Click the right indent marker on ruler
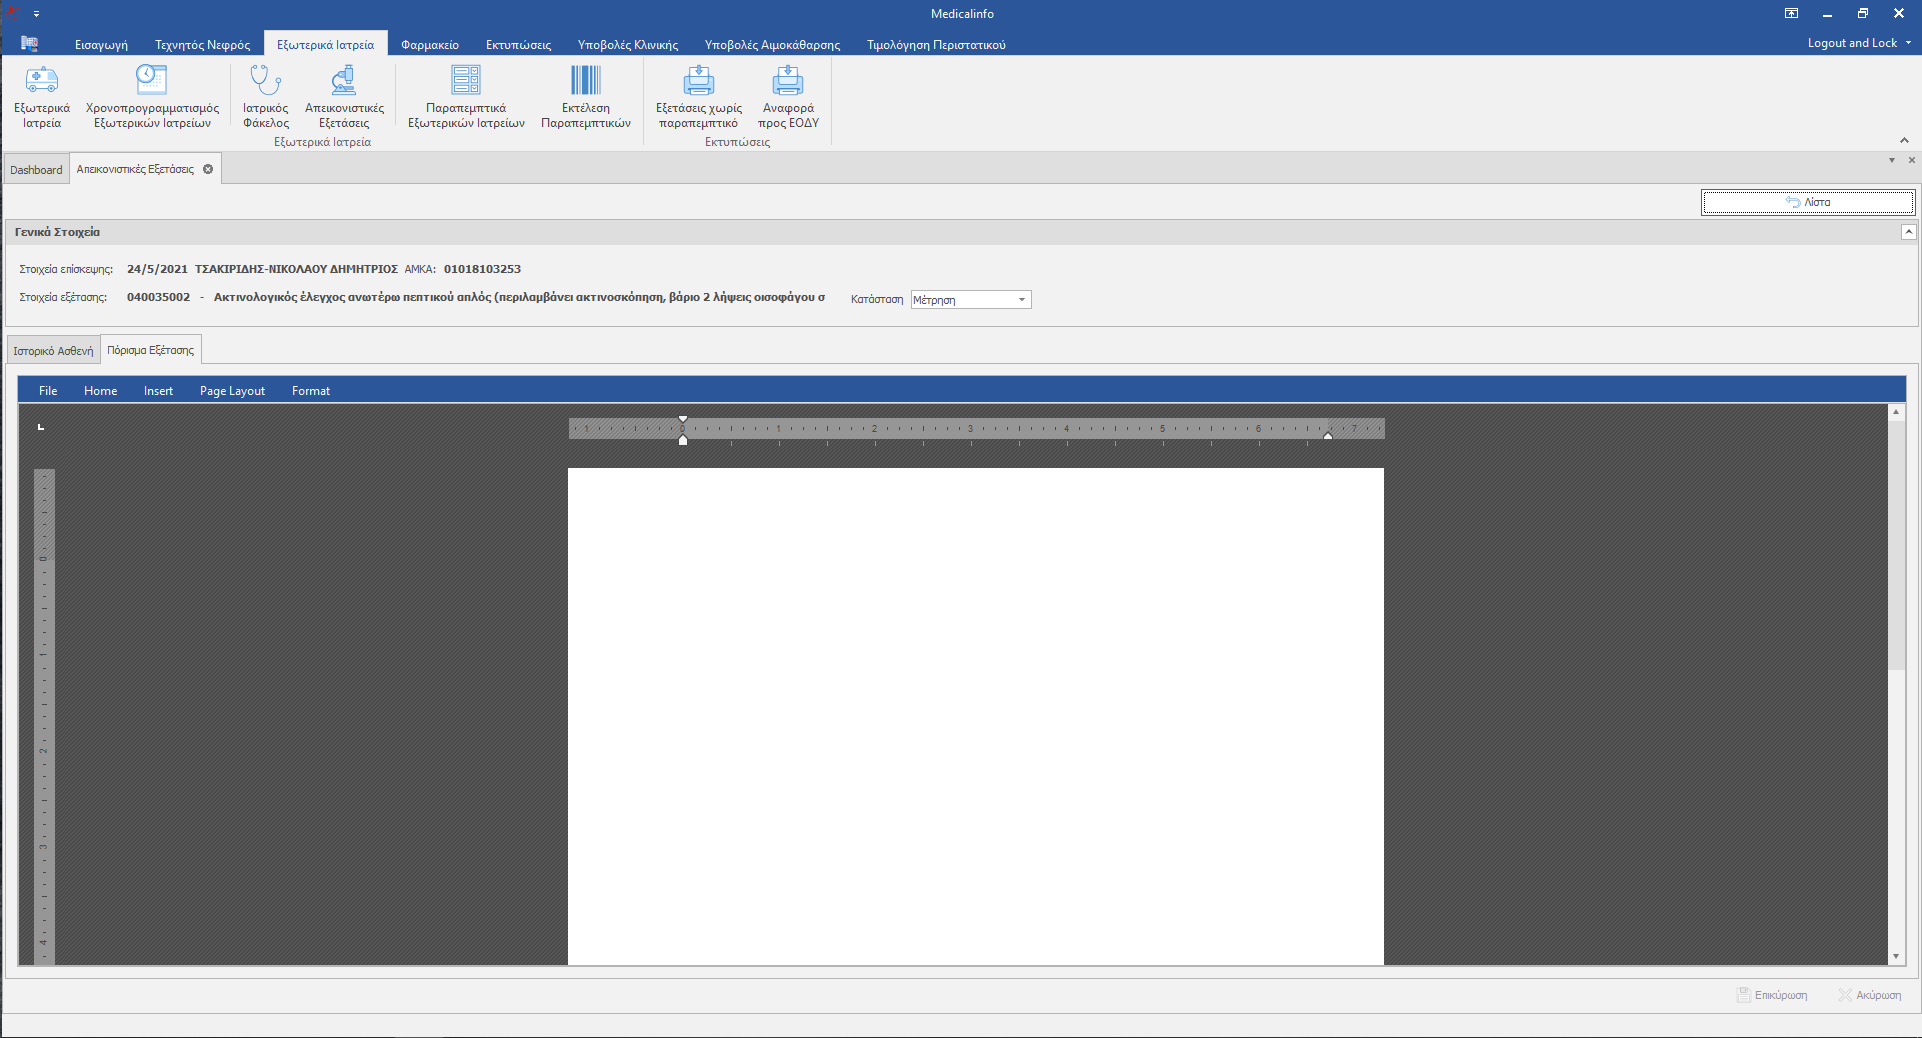The width and height of the screenshot is (1922, 1038). point(1328,436)
